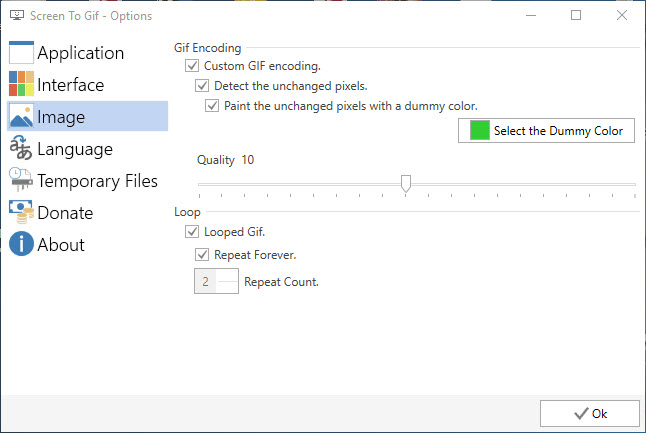This screenshot has height=433, width=646.
Task: Click the Image mountain picture icon
Action: (21, 116)
